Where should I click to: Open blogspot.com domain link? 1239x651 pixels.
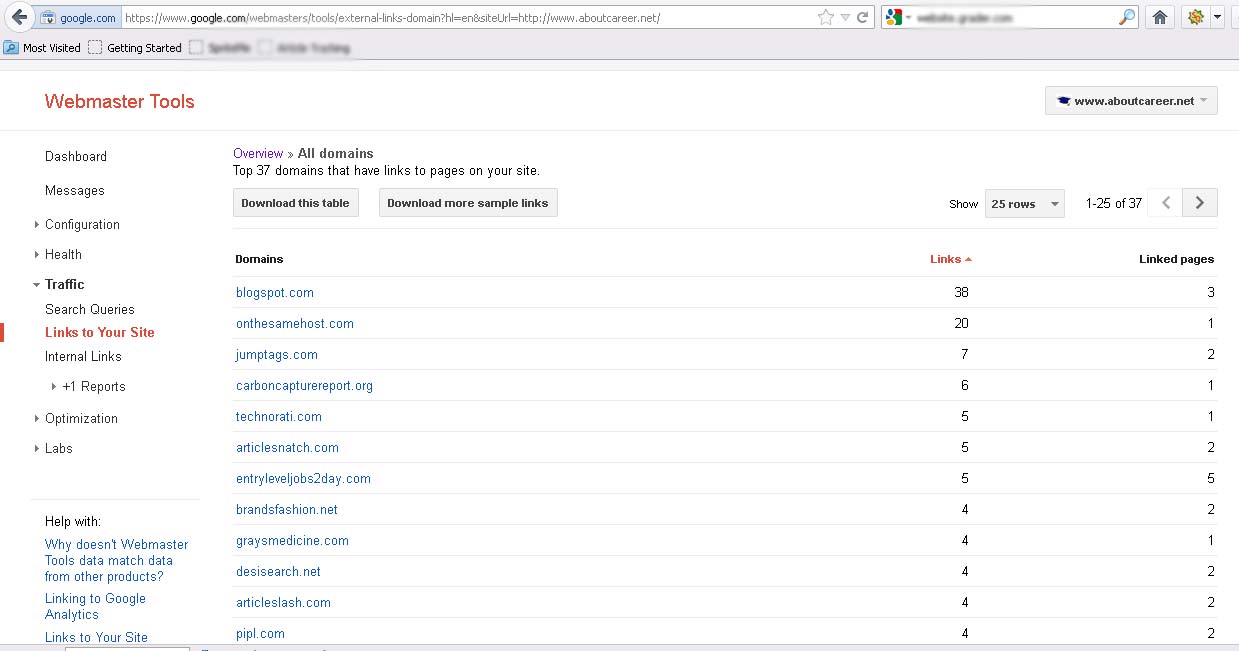pyautogui.click(x=275, y=292)
